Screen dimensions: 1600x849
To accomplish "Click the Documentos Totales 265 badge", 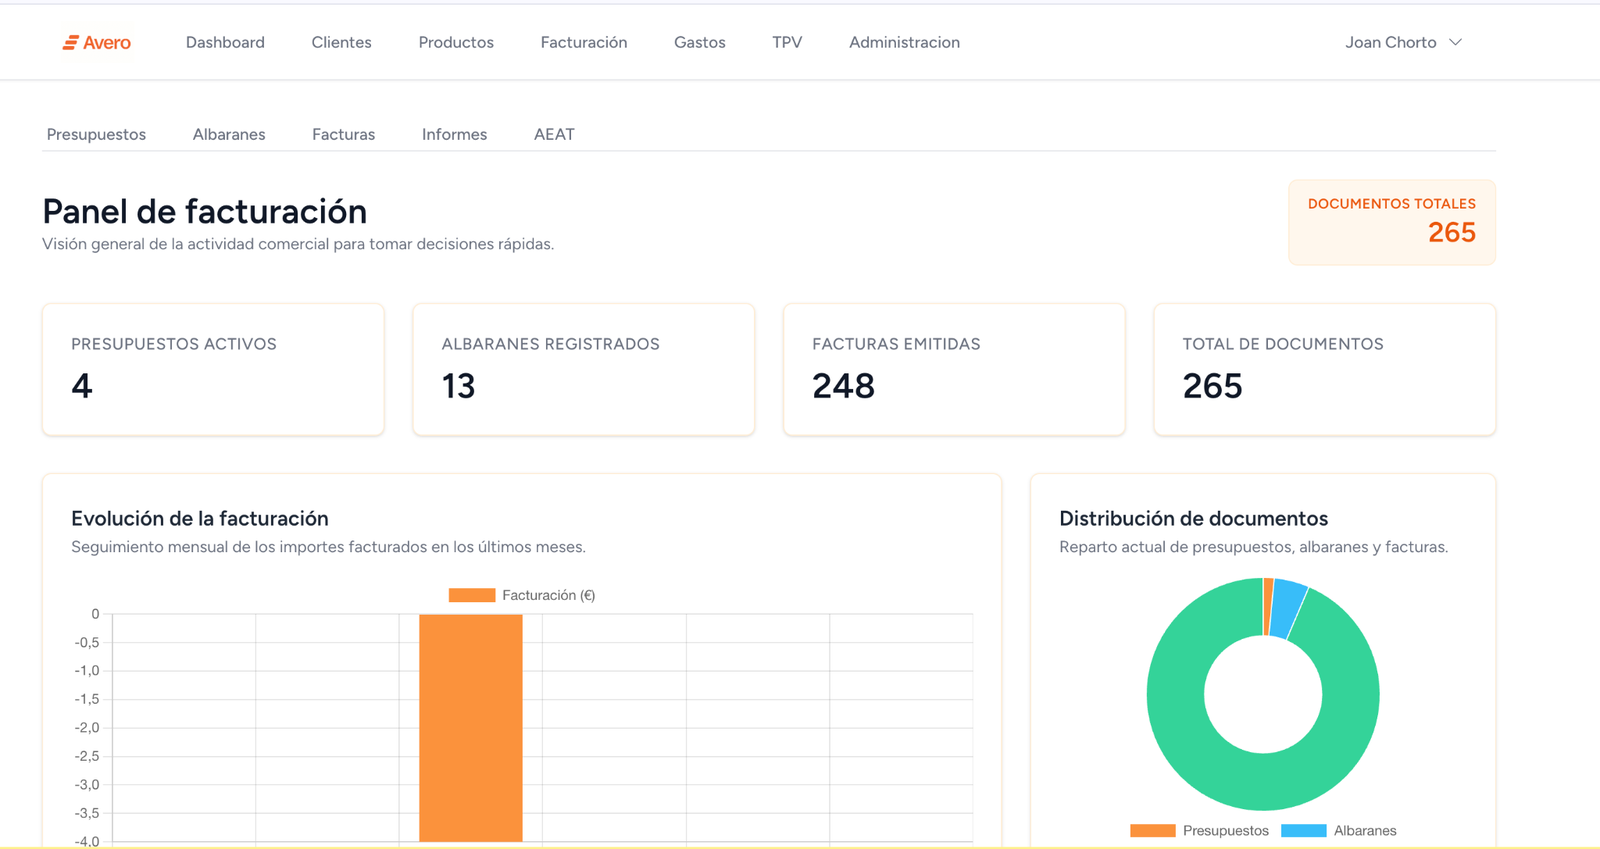I will click(x=1392, y=222).
